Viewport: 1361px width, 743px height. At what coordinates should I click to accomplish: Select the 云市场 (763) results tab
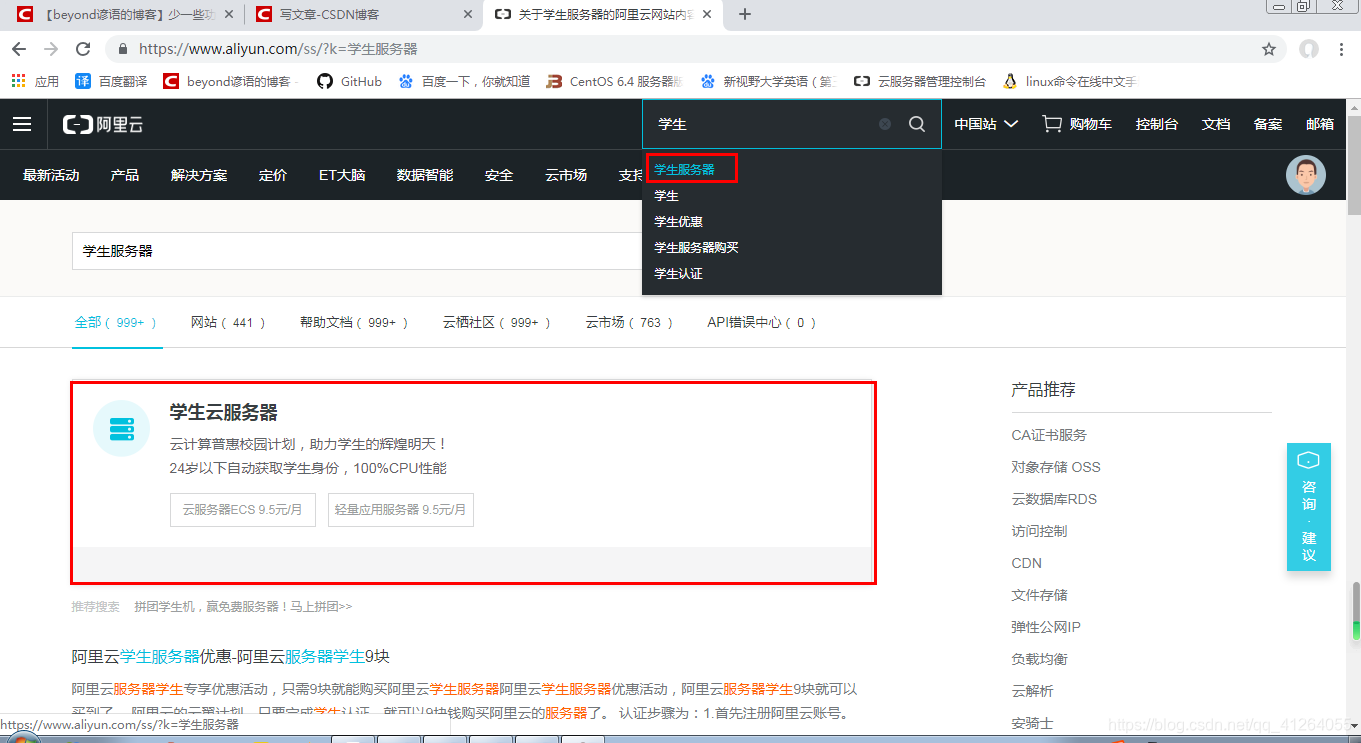[630, 323]
